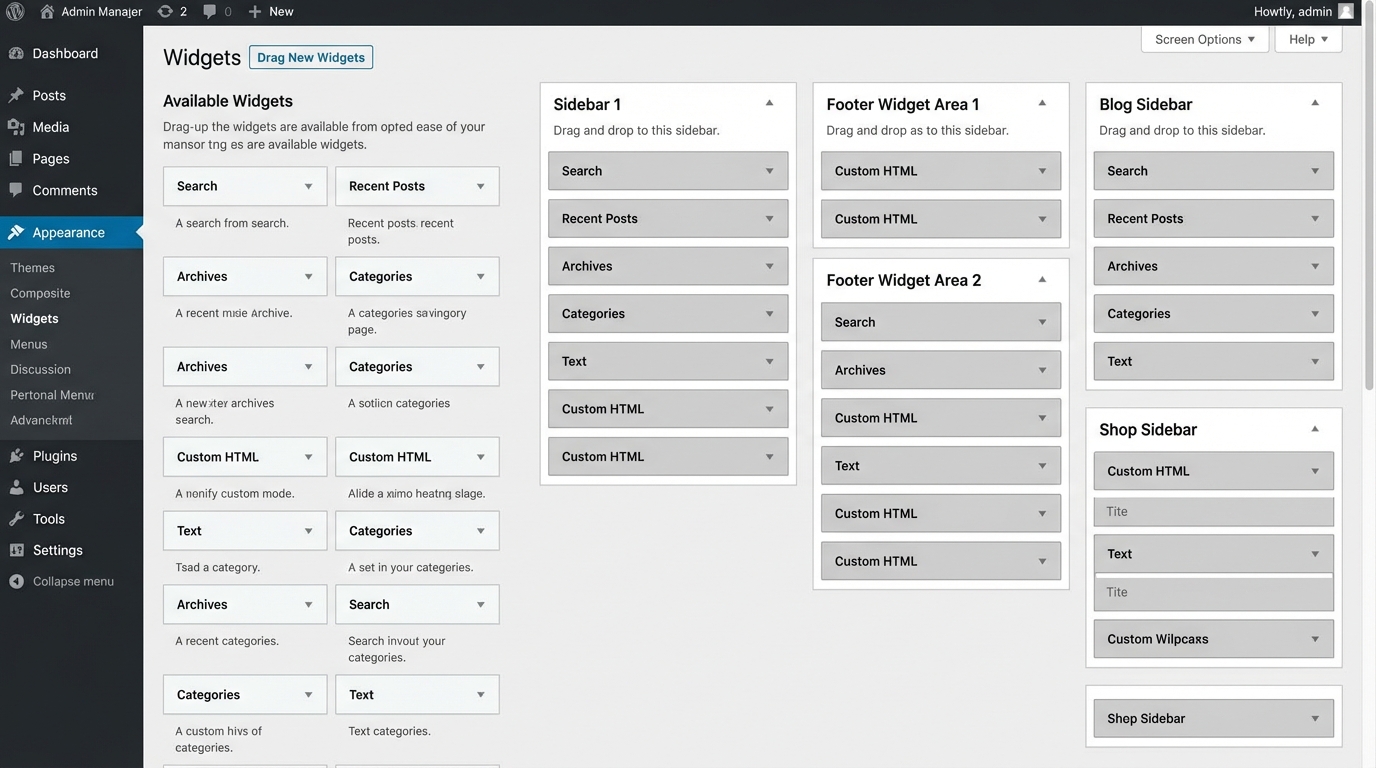1376x768 pixels.
Task: Select the Tools icon
Action: pyautogui.click(x=17, y=518)
